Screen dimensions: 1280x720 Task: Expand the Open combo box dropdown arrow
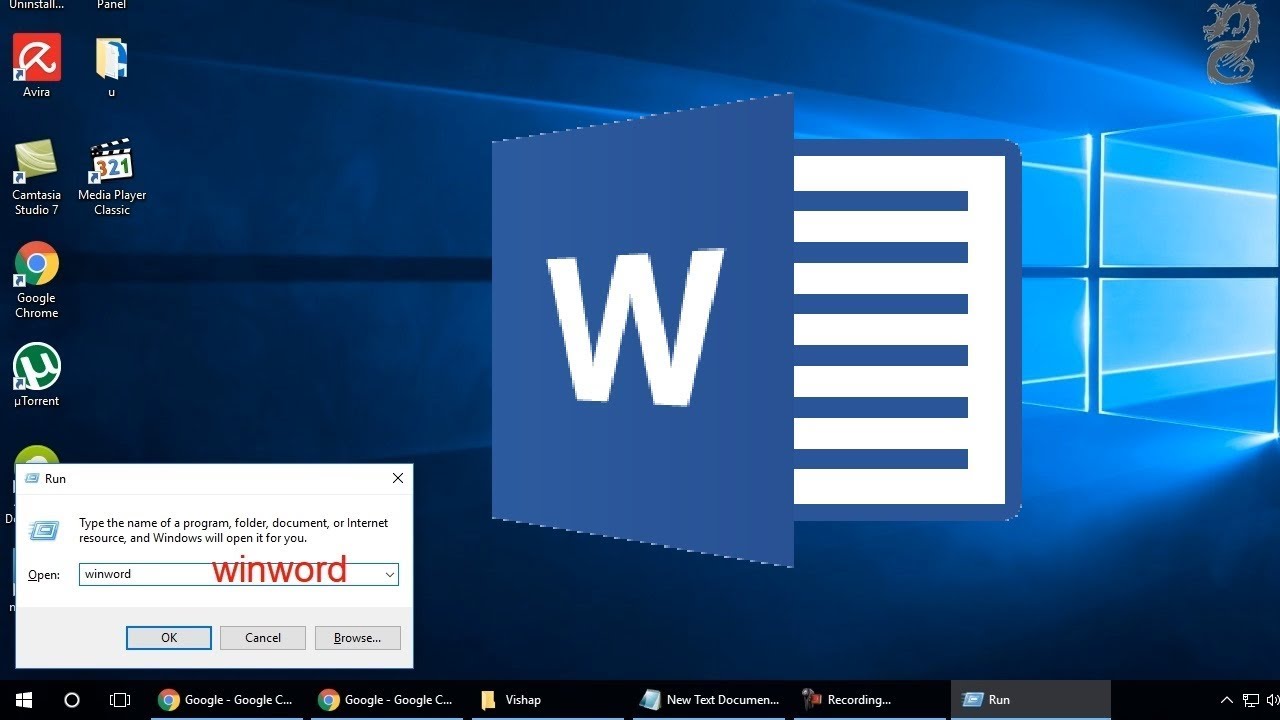click(x=389, y=575)
